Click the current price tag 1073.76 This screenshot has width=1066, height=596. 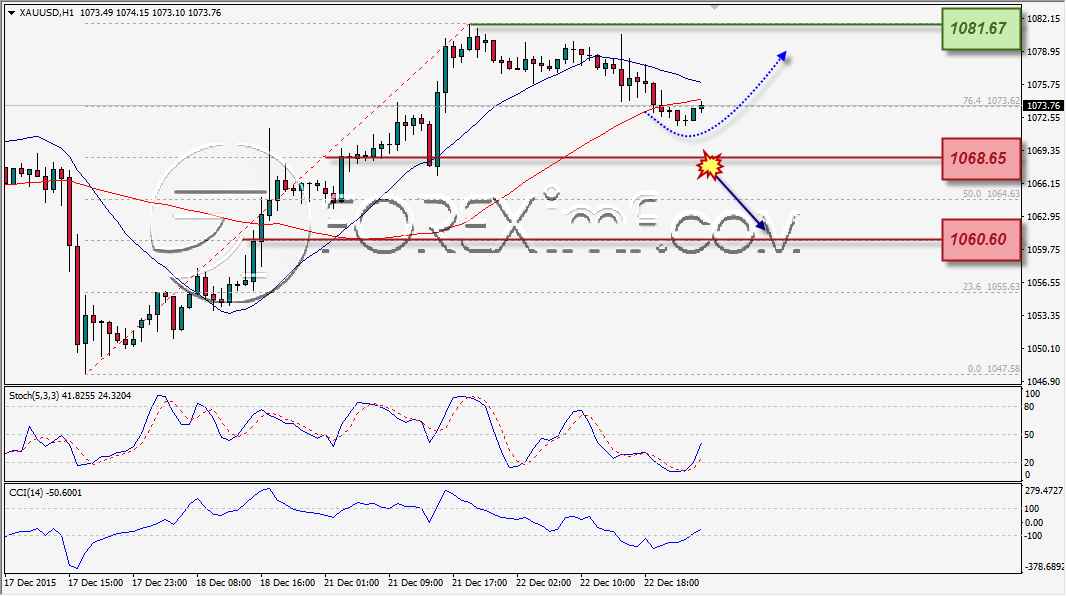point(1043,105)
